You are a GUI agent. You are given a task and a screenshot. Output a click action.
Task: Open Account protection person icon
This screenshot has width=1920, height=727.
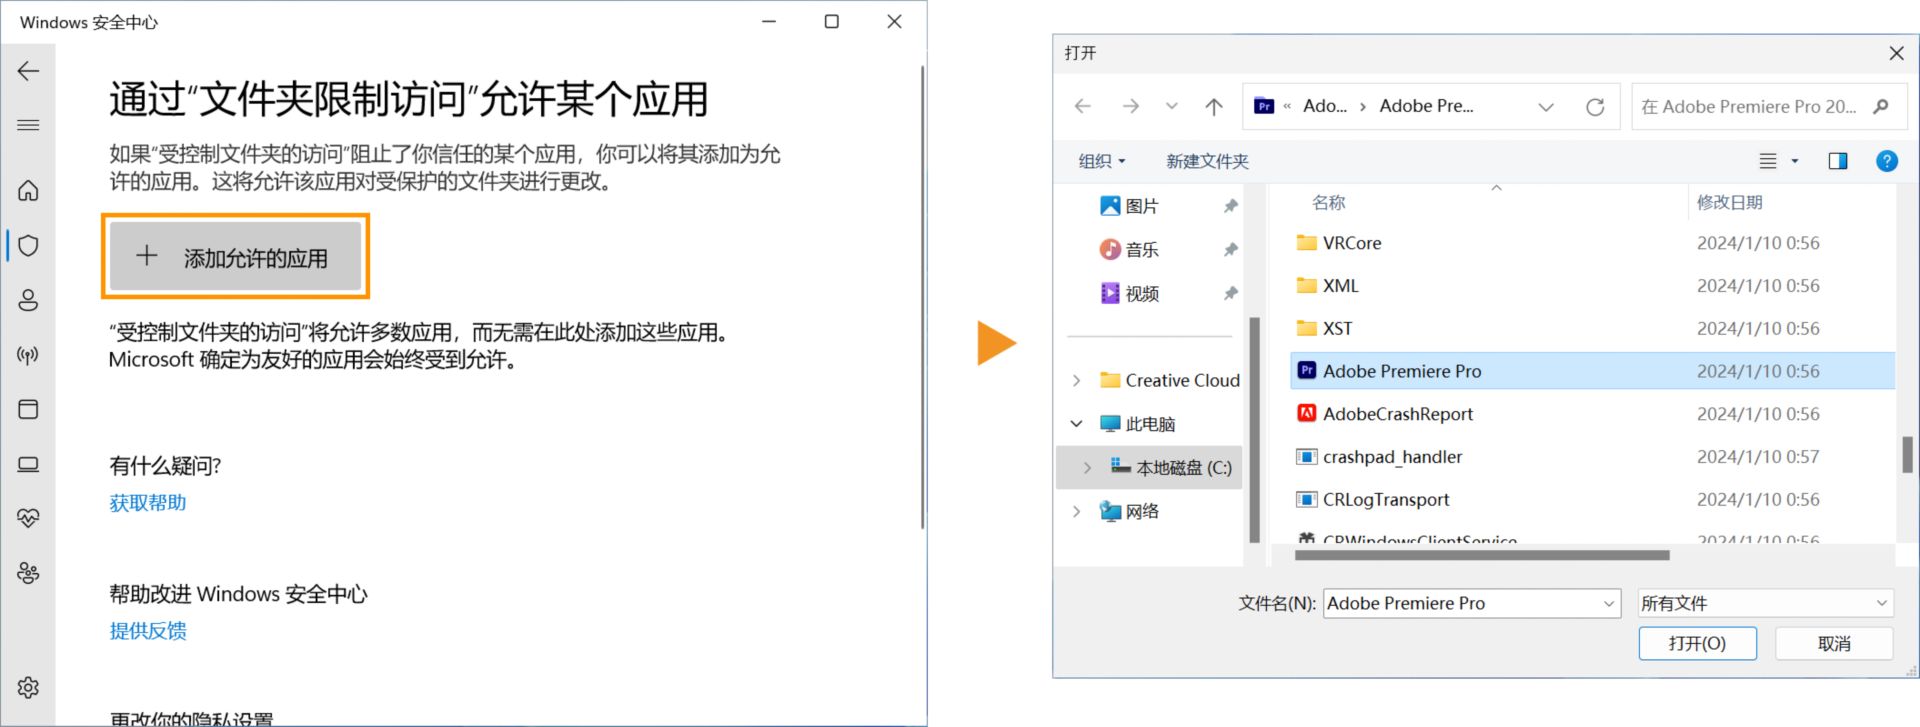(x=28, y=300)
